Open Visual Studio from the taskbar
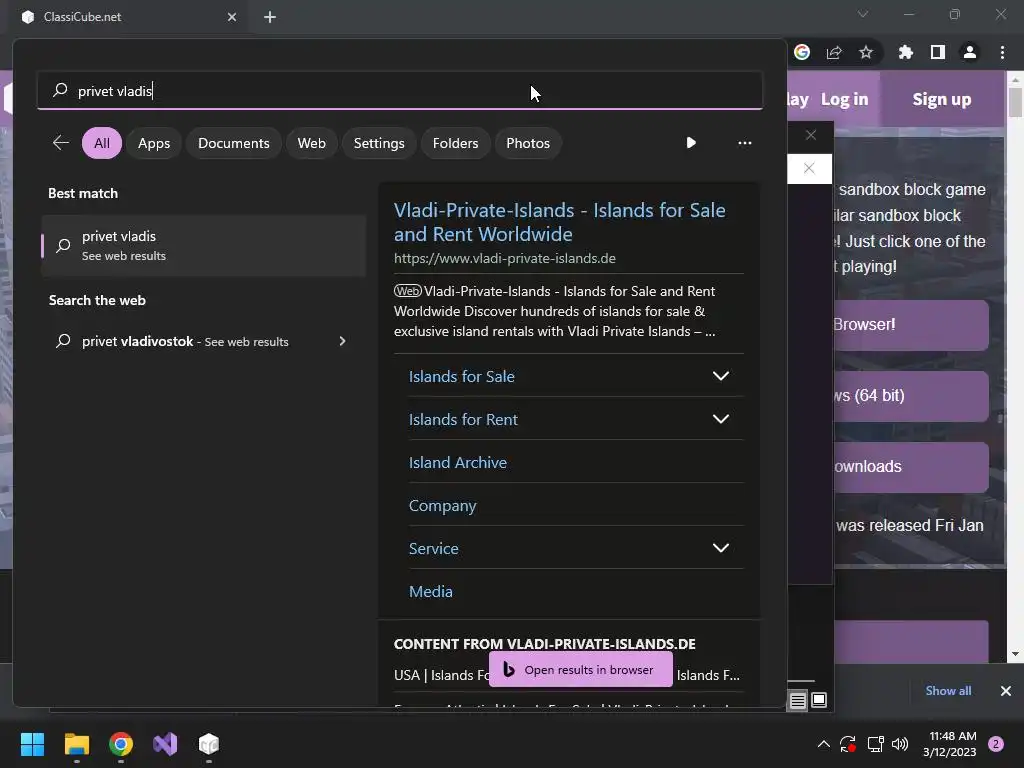 point(165,744)
